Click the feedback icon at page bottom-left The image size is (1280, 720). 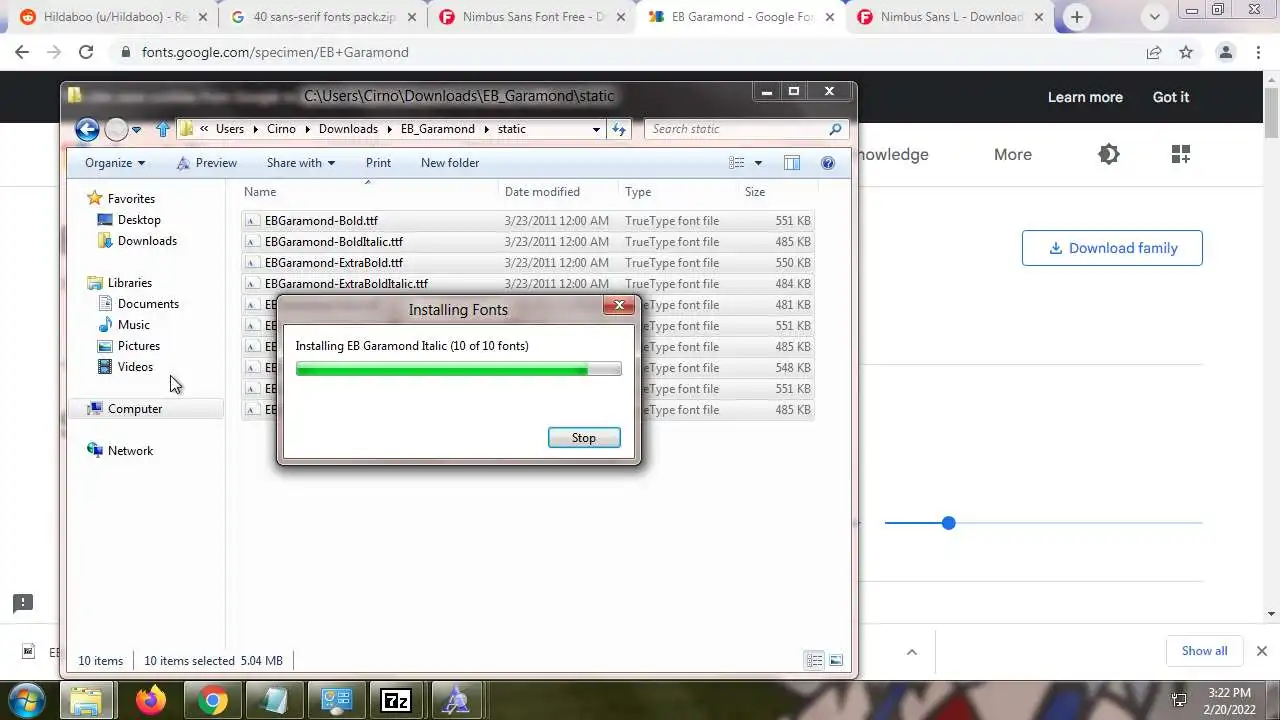point(23,603)
